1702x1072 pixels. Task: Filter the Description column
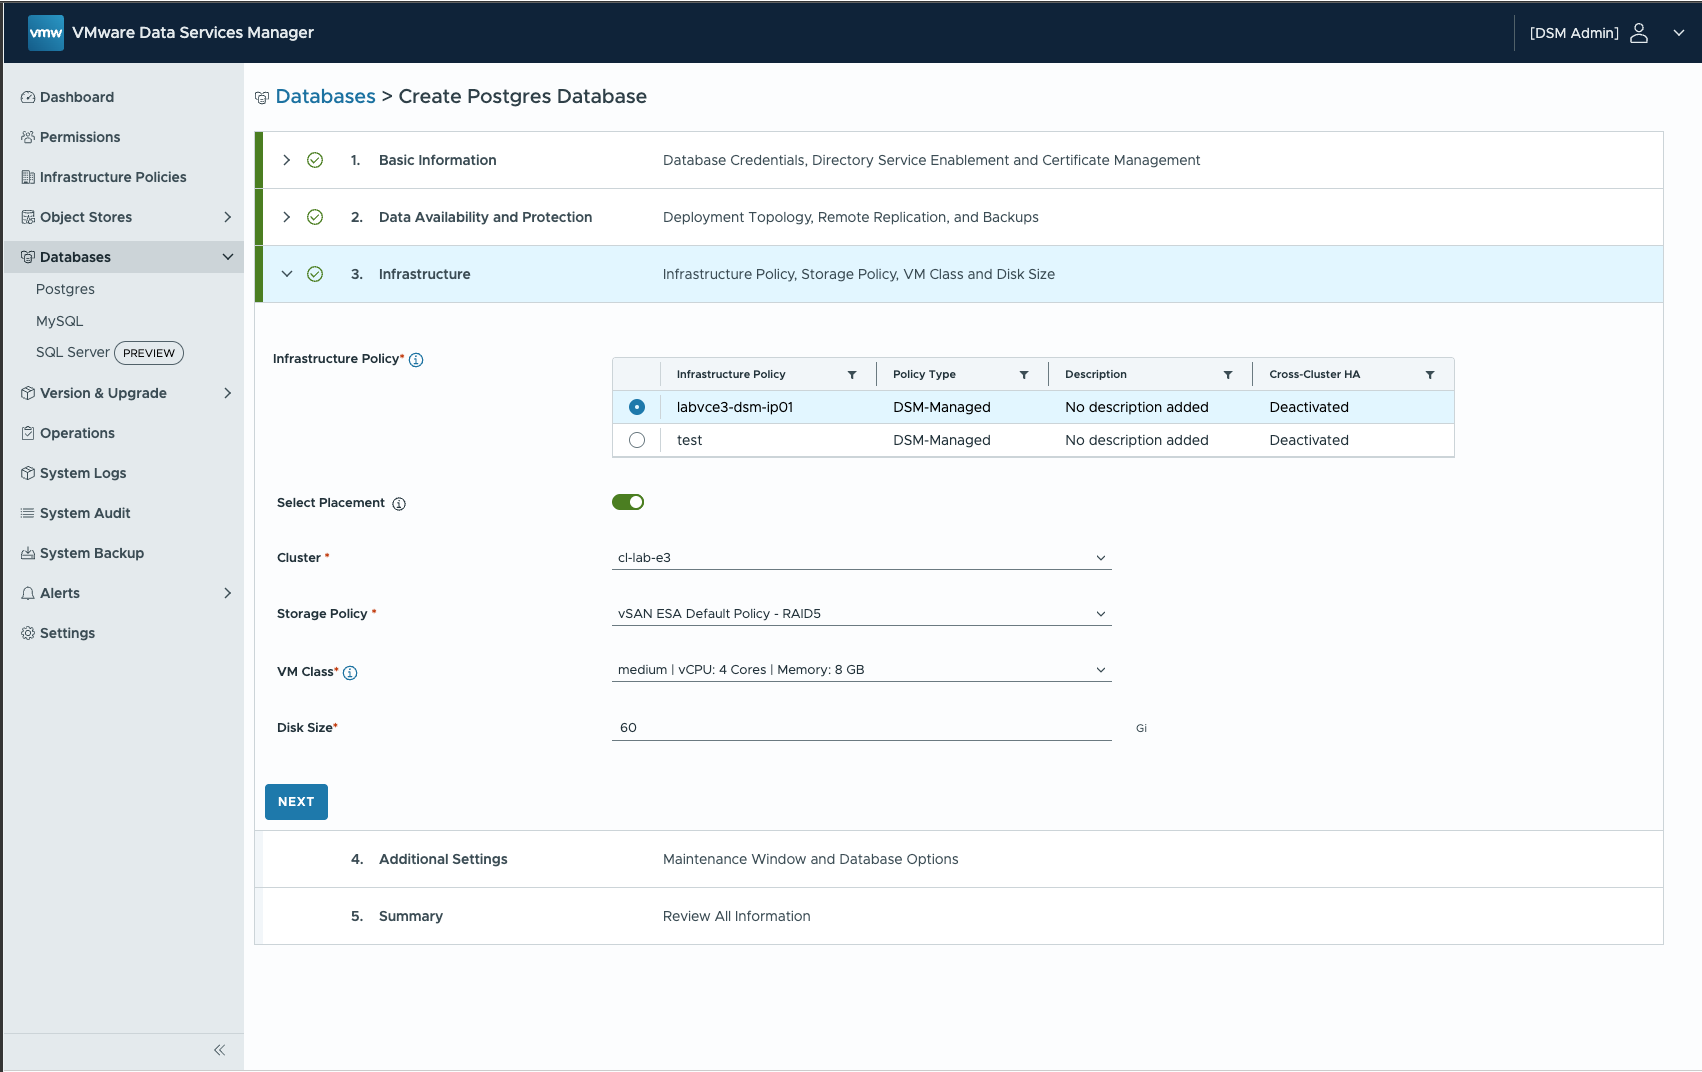coord(1228,375)
